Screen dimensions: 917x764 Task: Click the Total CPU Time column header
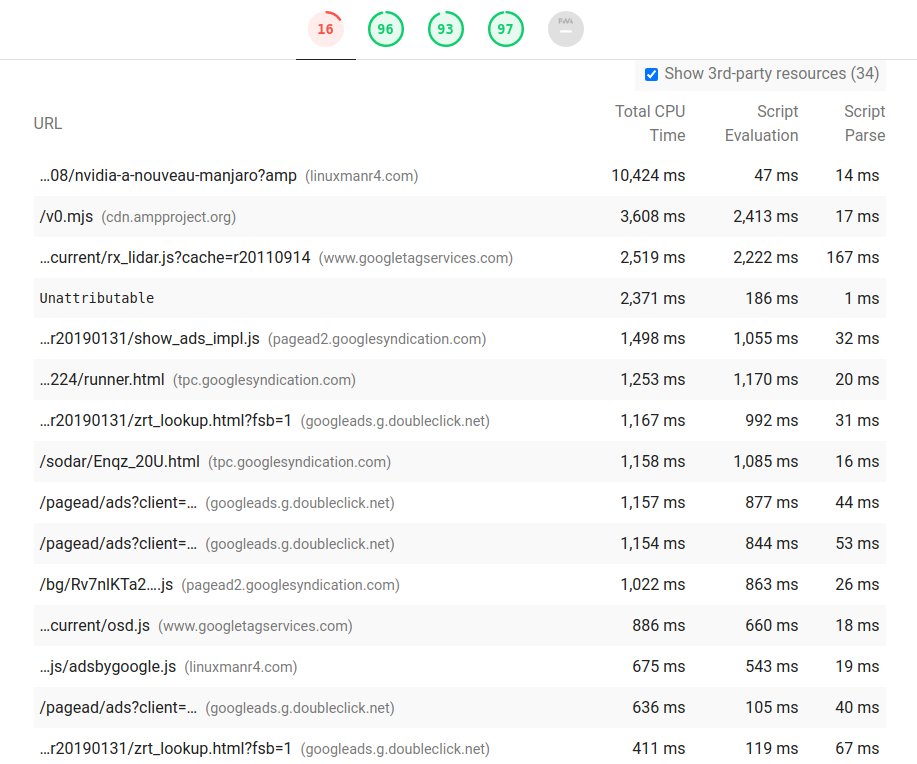pyautogui.click(x=650, y=123)
